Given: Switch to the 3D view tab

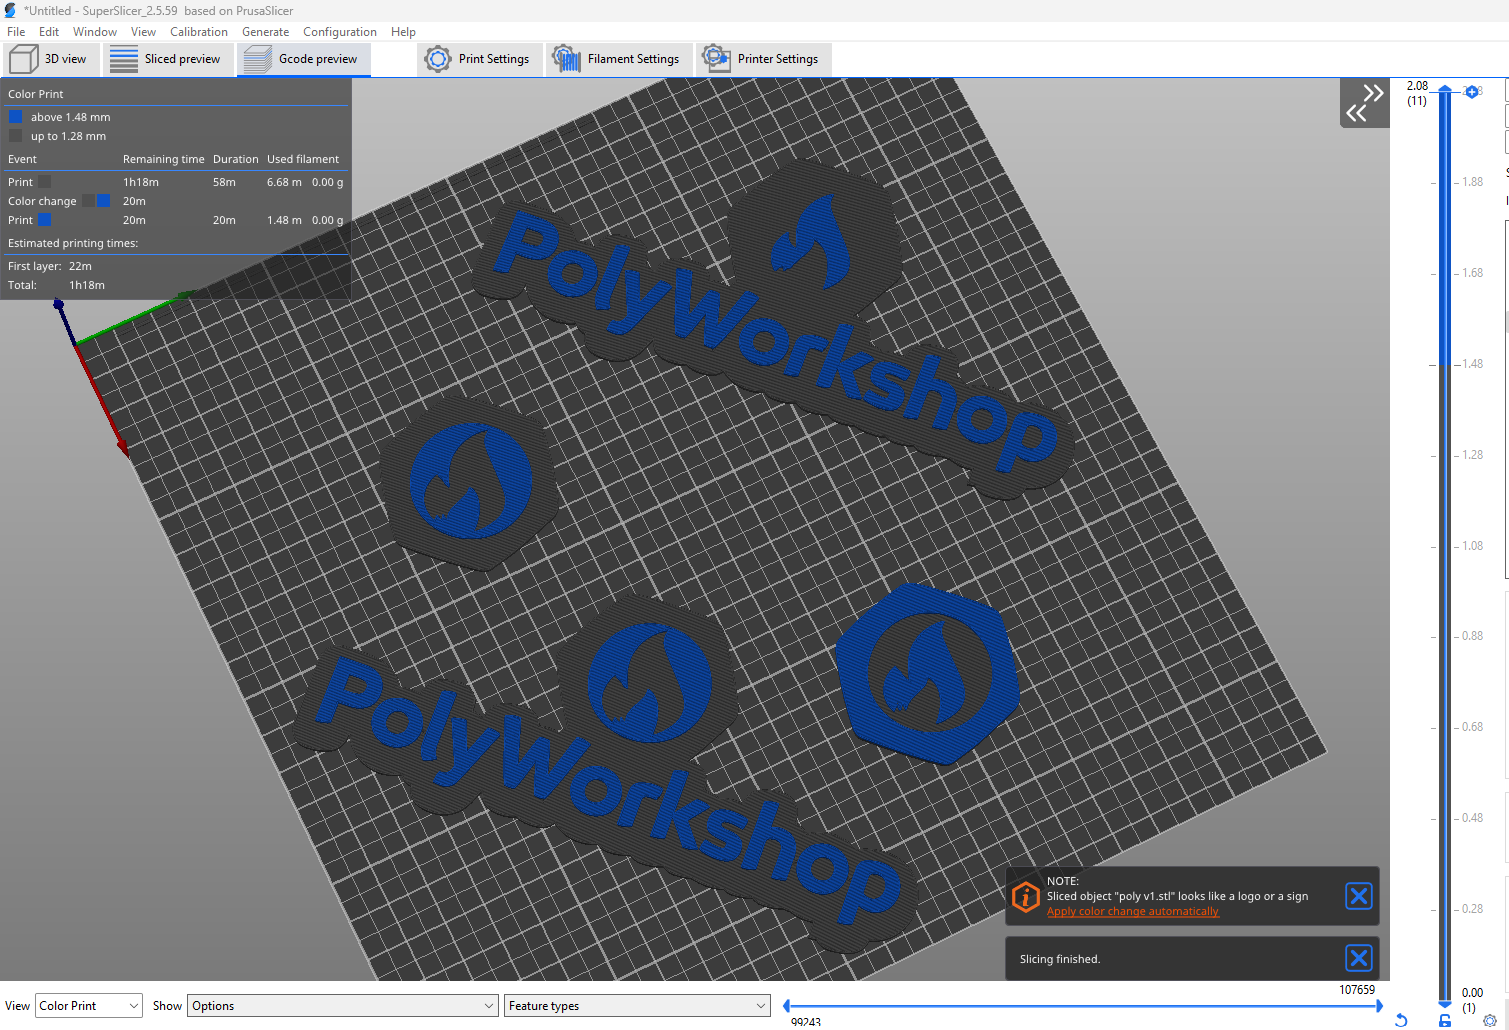Looking at the screenshot, I should [51, 59].
